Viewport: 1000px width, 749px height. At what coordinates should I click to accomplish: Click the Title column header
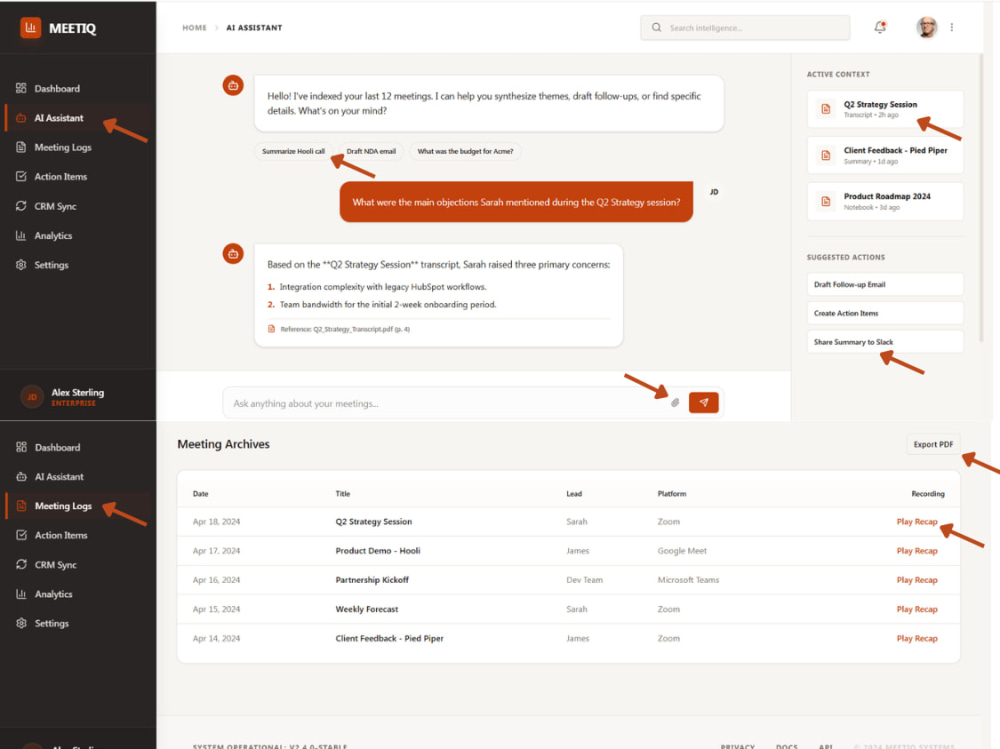[342, 494]
